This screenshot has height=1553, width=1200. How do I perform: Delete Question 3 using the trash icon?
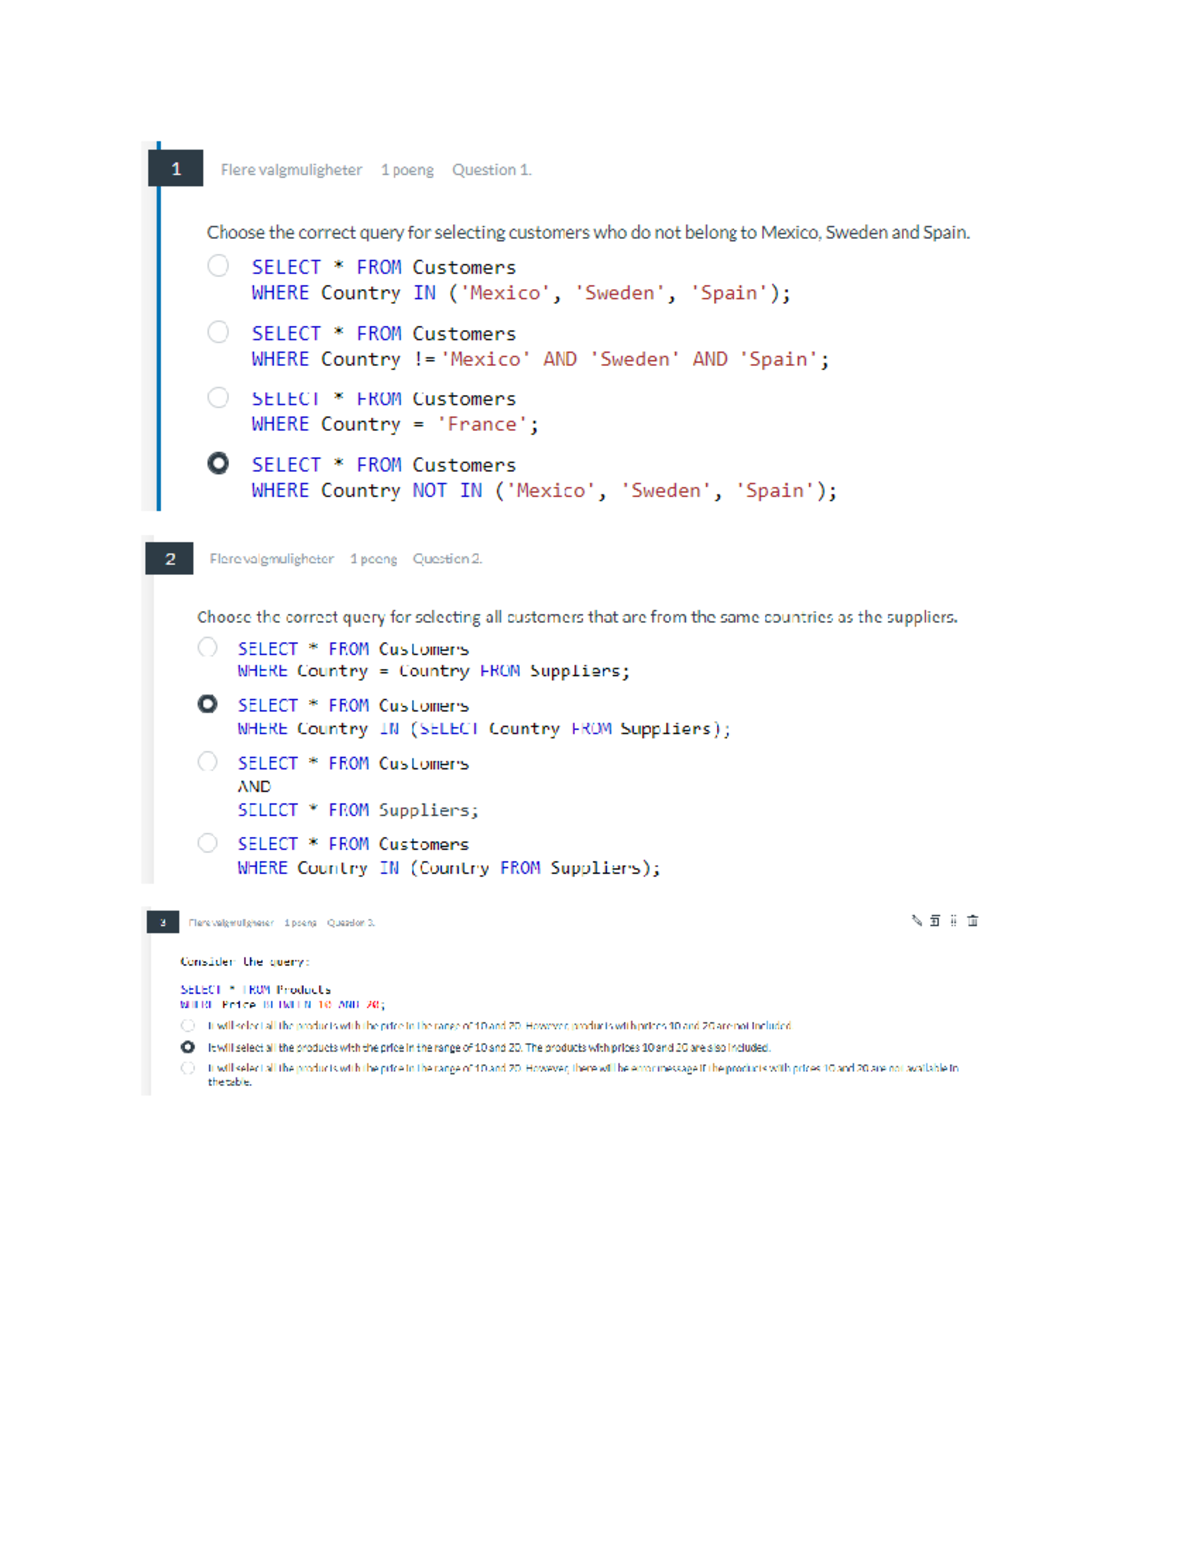972,920
